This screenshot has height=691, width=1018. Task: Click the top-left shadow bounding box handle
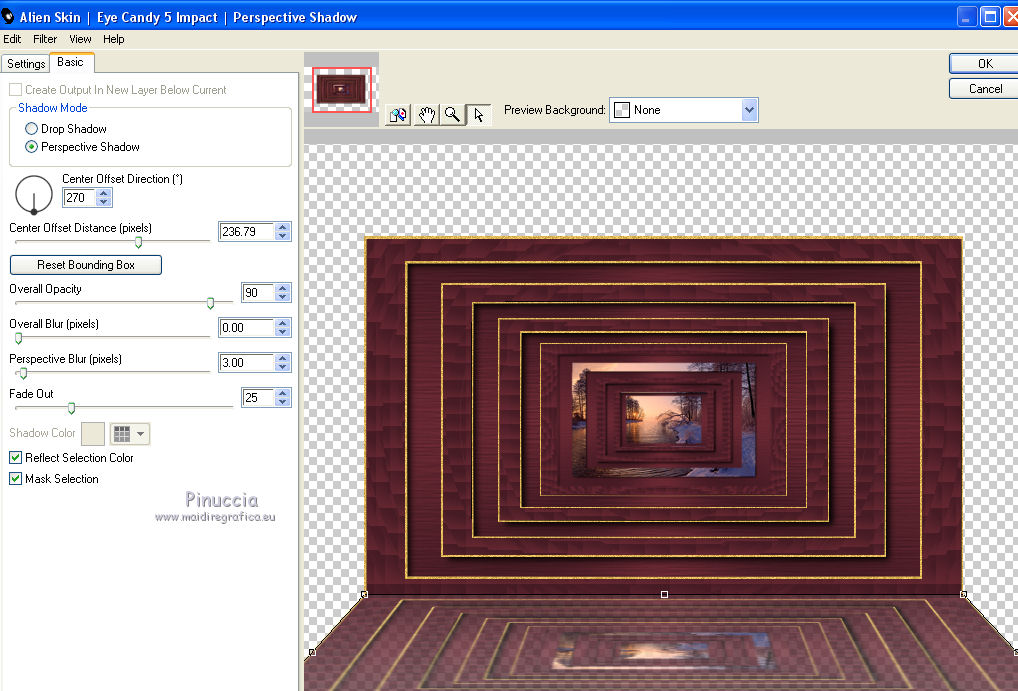coord(364,594)
